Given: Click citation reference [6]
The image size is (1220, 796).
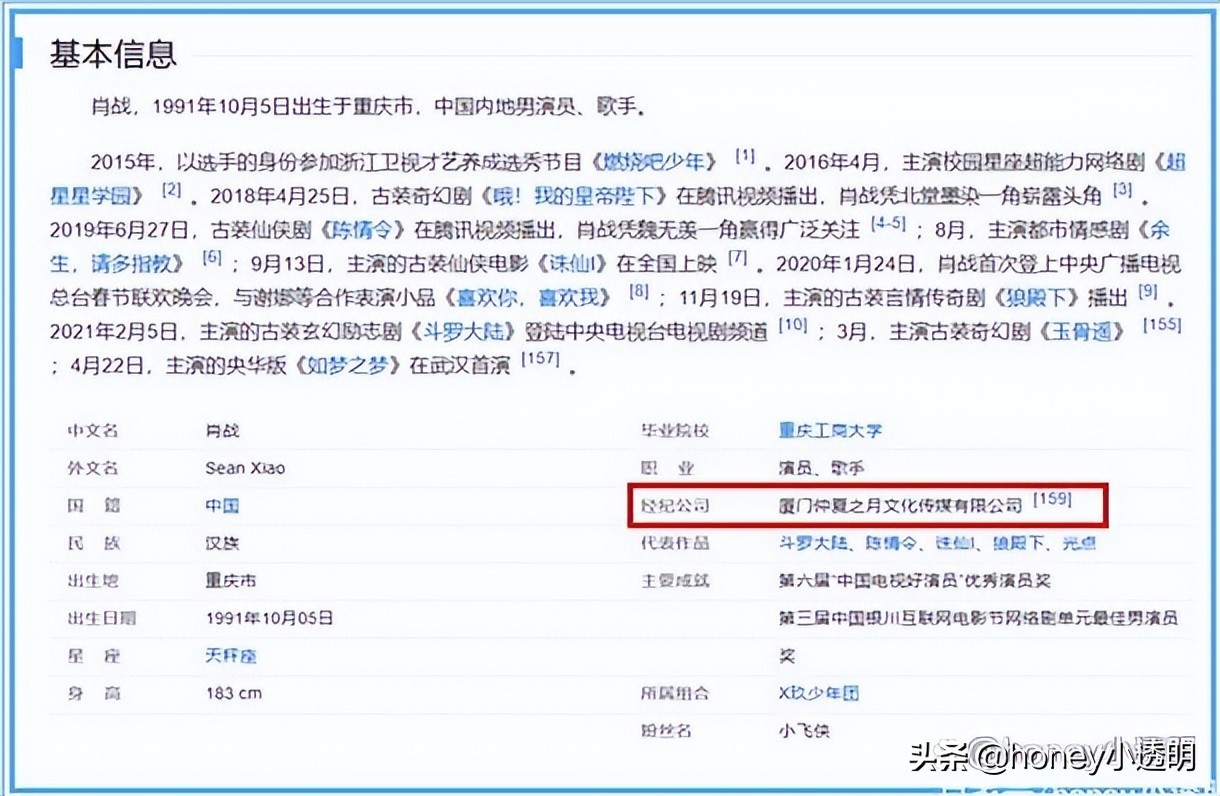Looking at the screenshot, I should point(211,258).
